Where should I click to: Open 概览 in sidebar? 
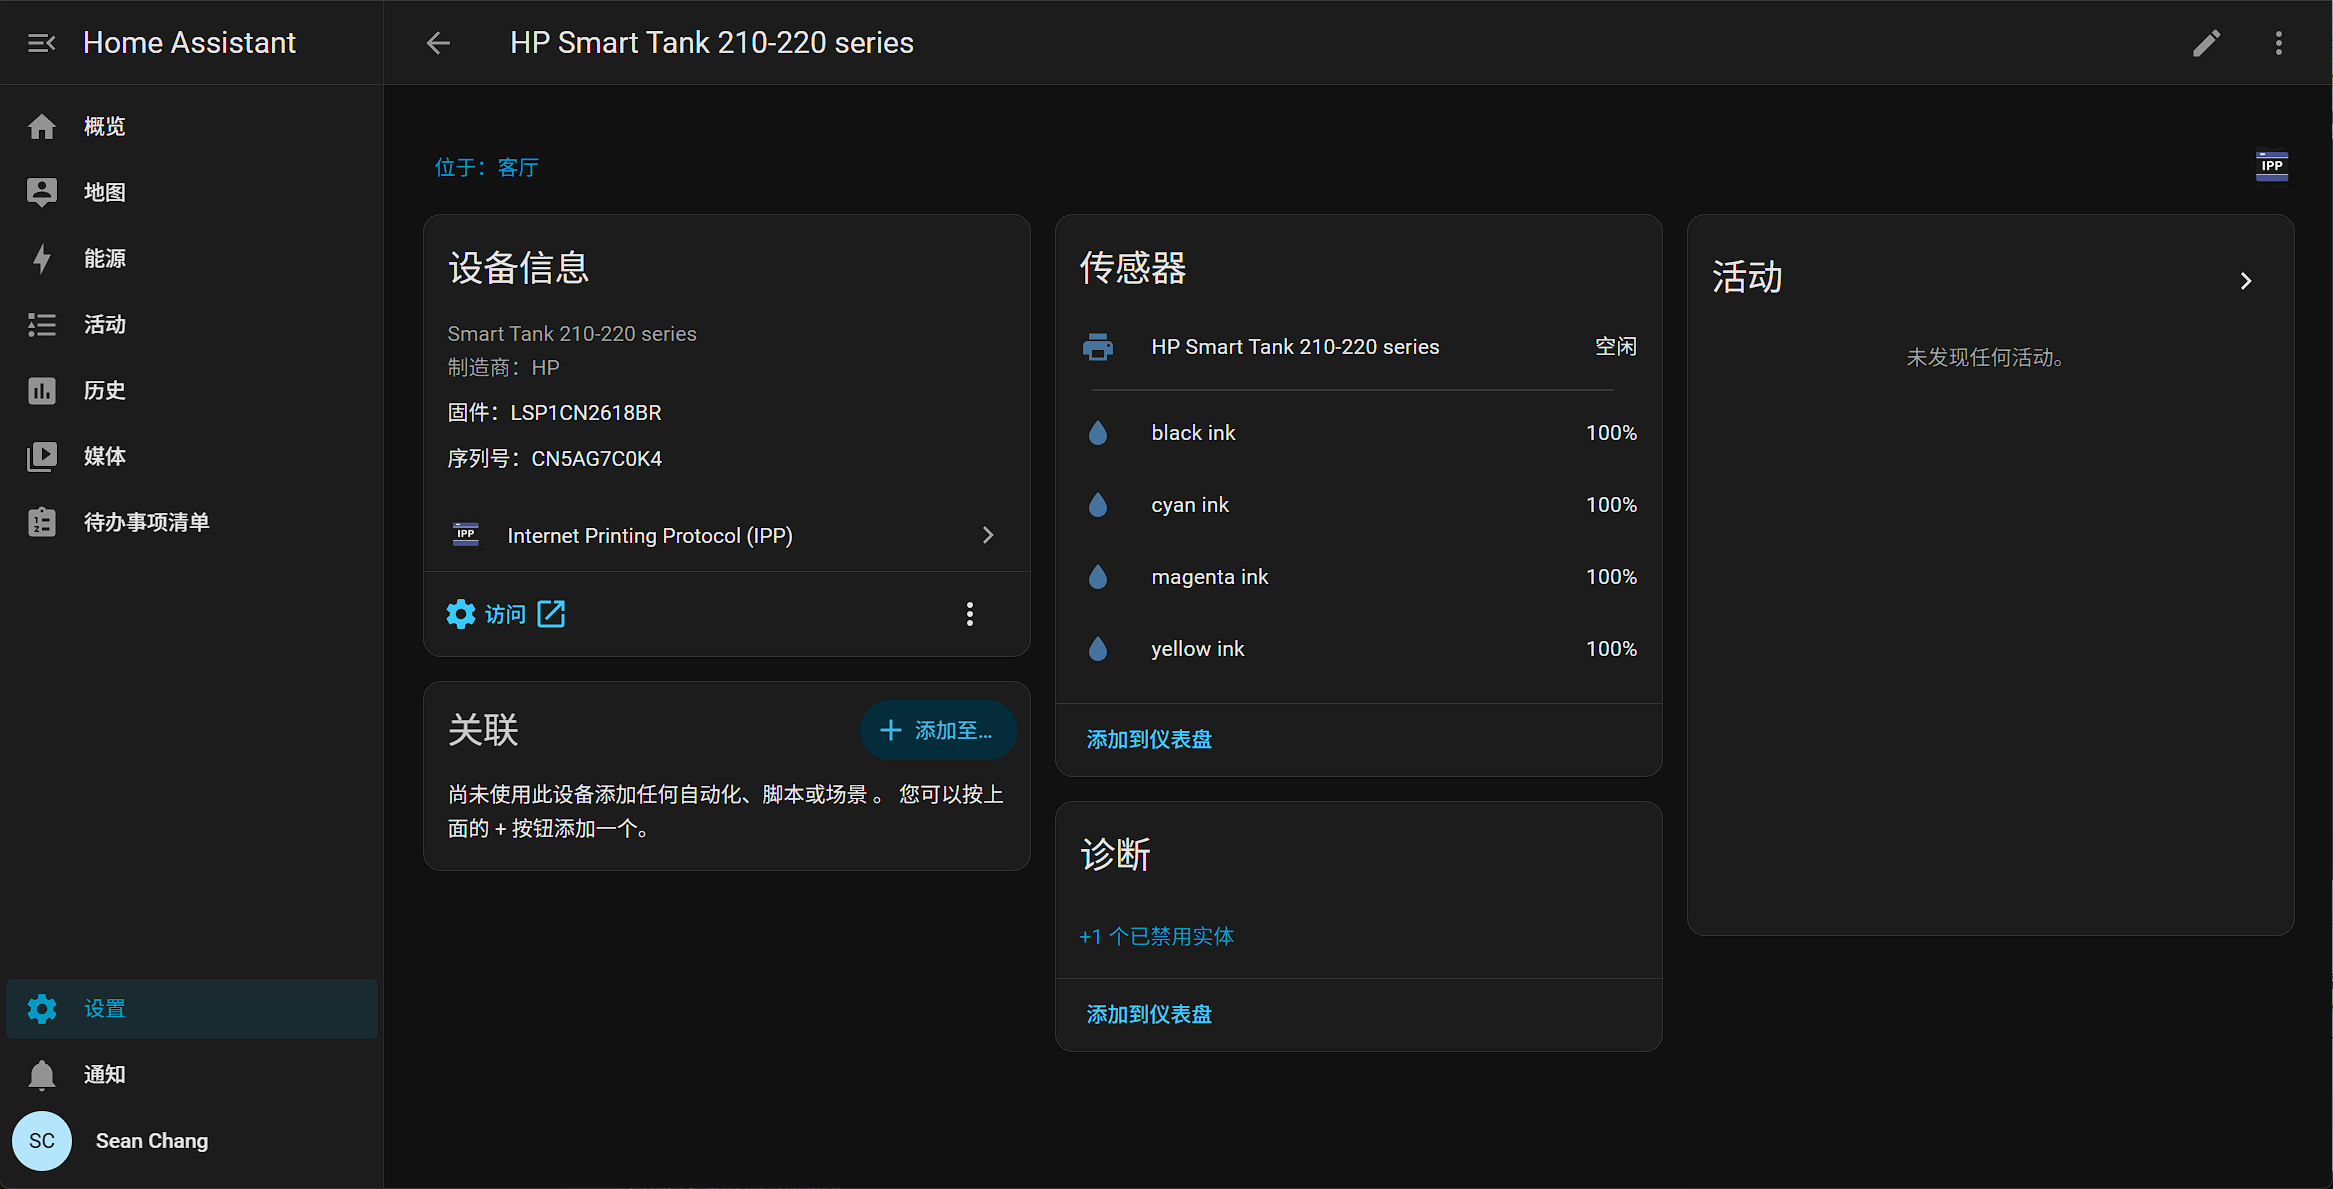(192, 127)
